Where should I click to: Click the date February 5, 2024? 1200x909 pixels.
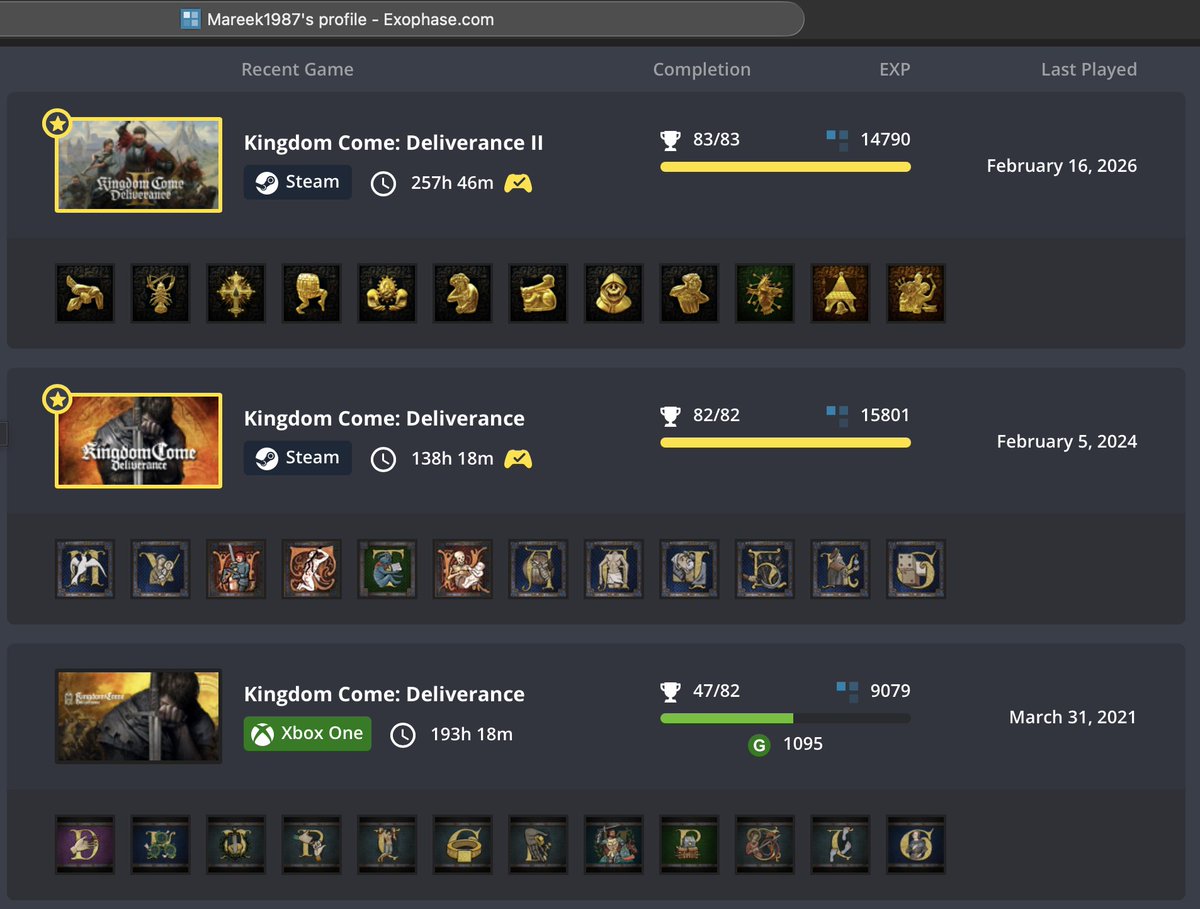(x=1067, y=442)
